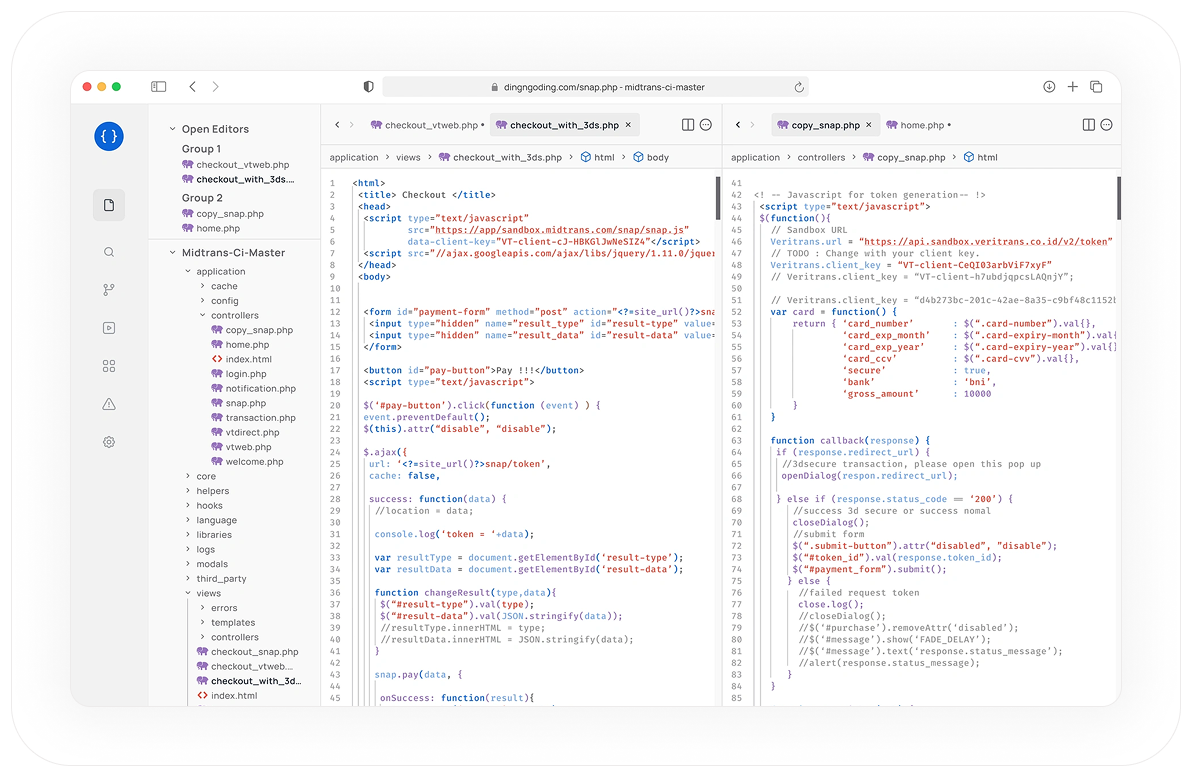This screenshot has height=777, width=1192.
Task: Click body in left editor breadcrumb
Action: coord(651,157)
